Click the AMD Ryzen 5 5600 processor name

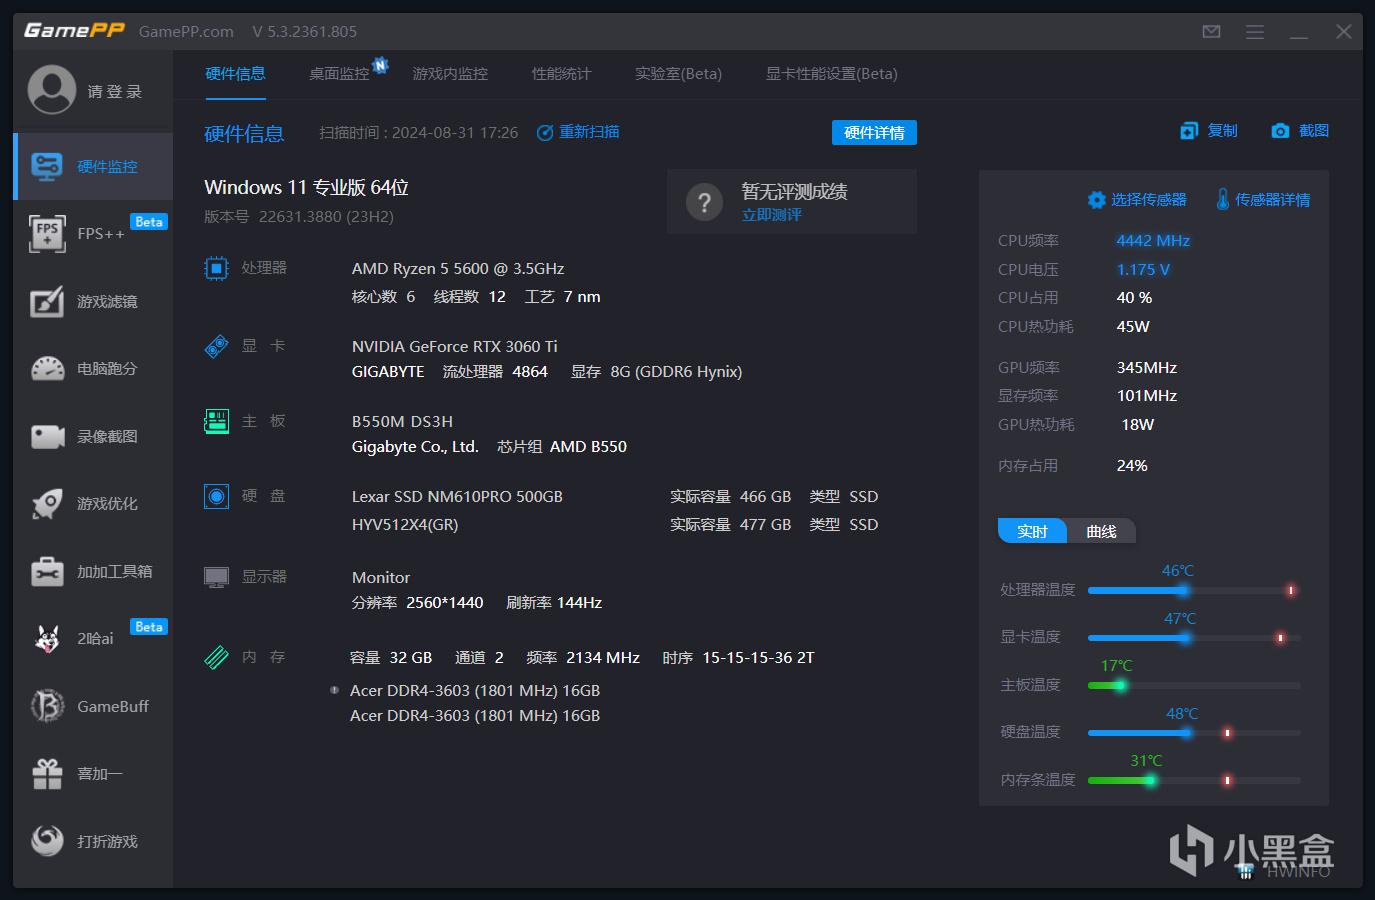point(458,269)
